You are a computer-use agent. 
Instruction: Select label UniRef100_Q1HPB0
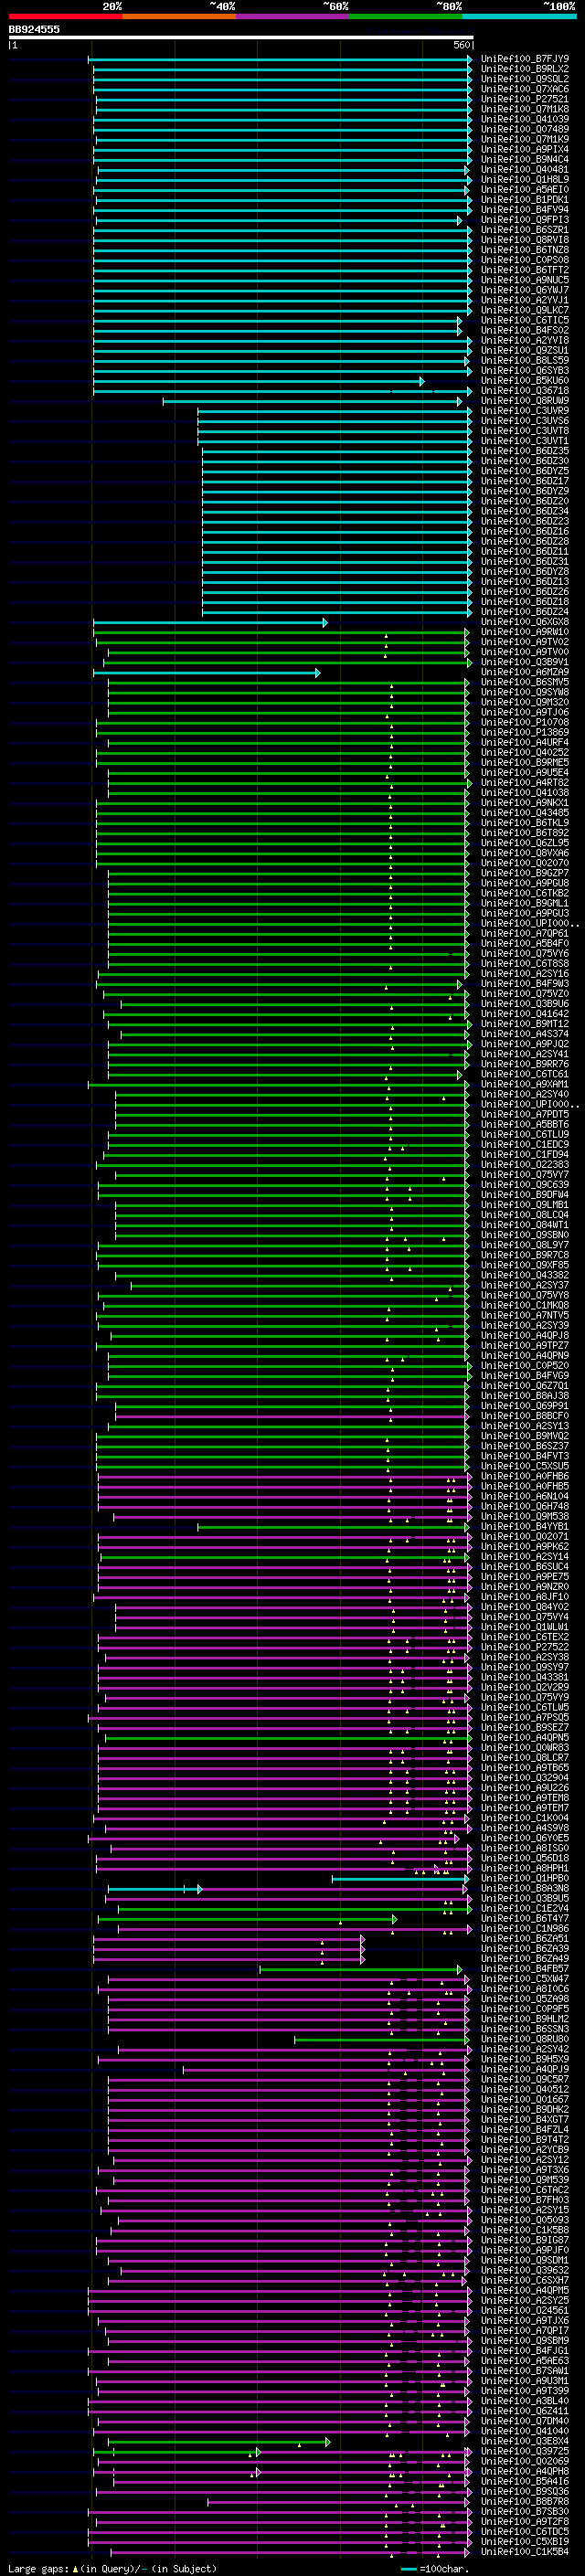pyautogui.click(x=525, y=1878)
